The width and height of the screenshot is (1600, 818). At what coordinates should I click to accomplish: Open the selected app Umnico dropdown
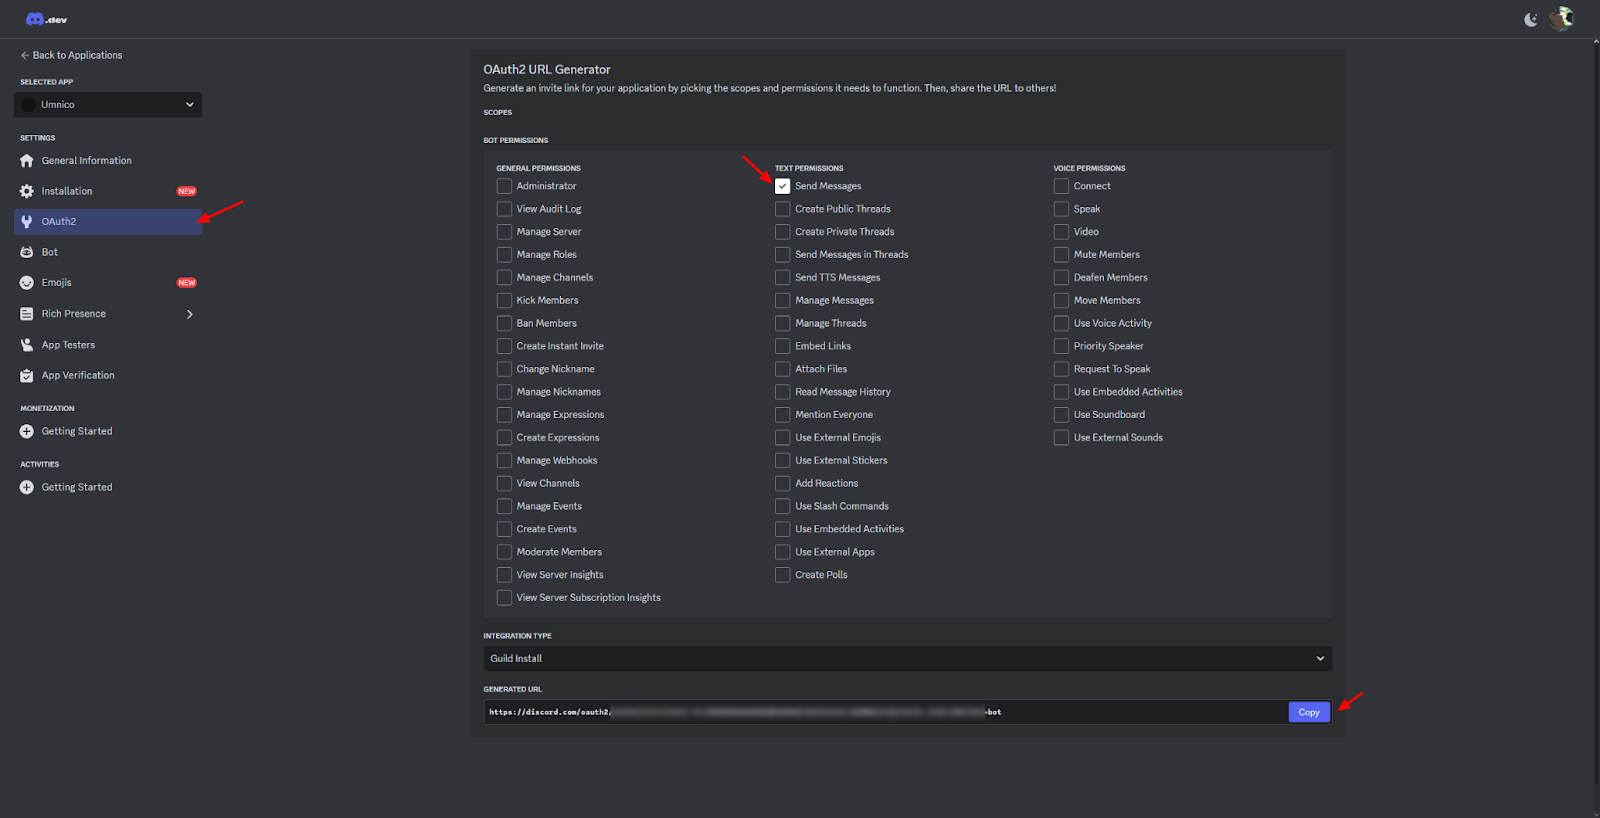tap(108, 105)
